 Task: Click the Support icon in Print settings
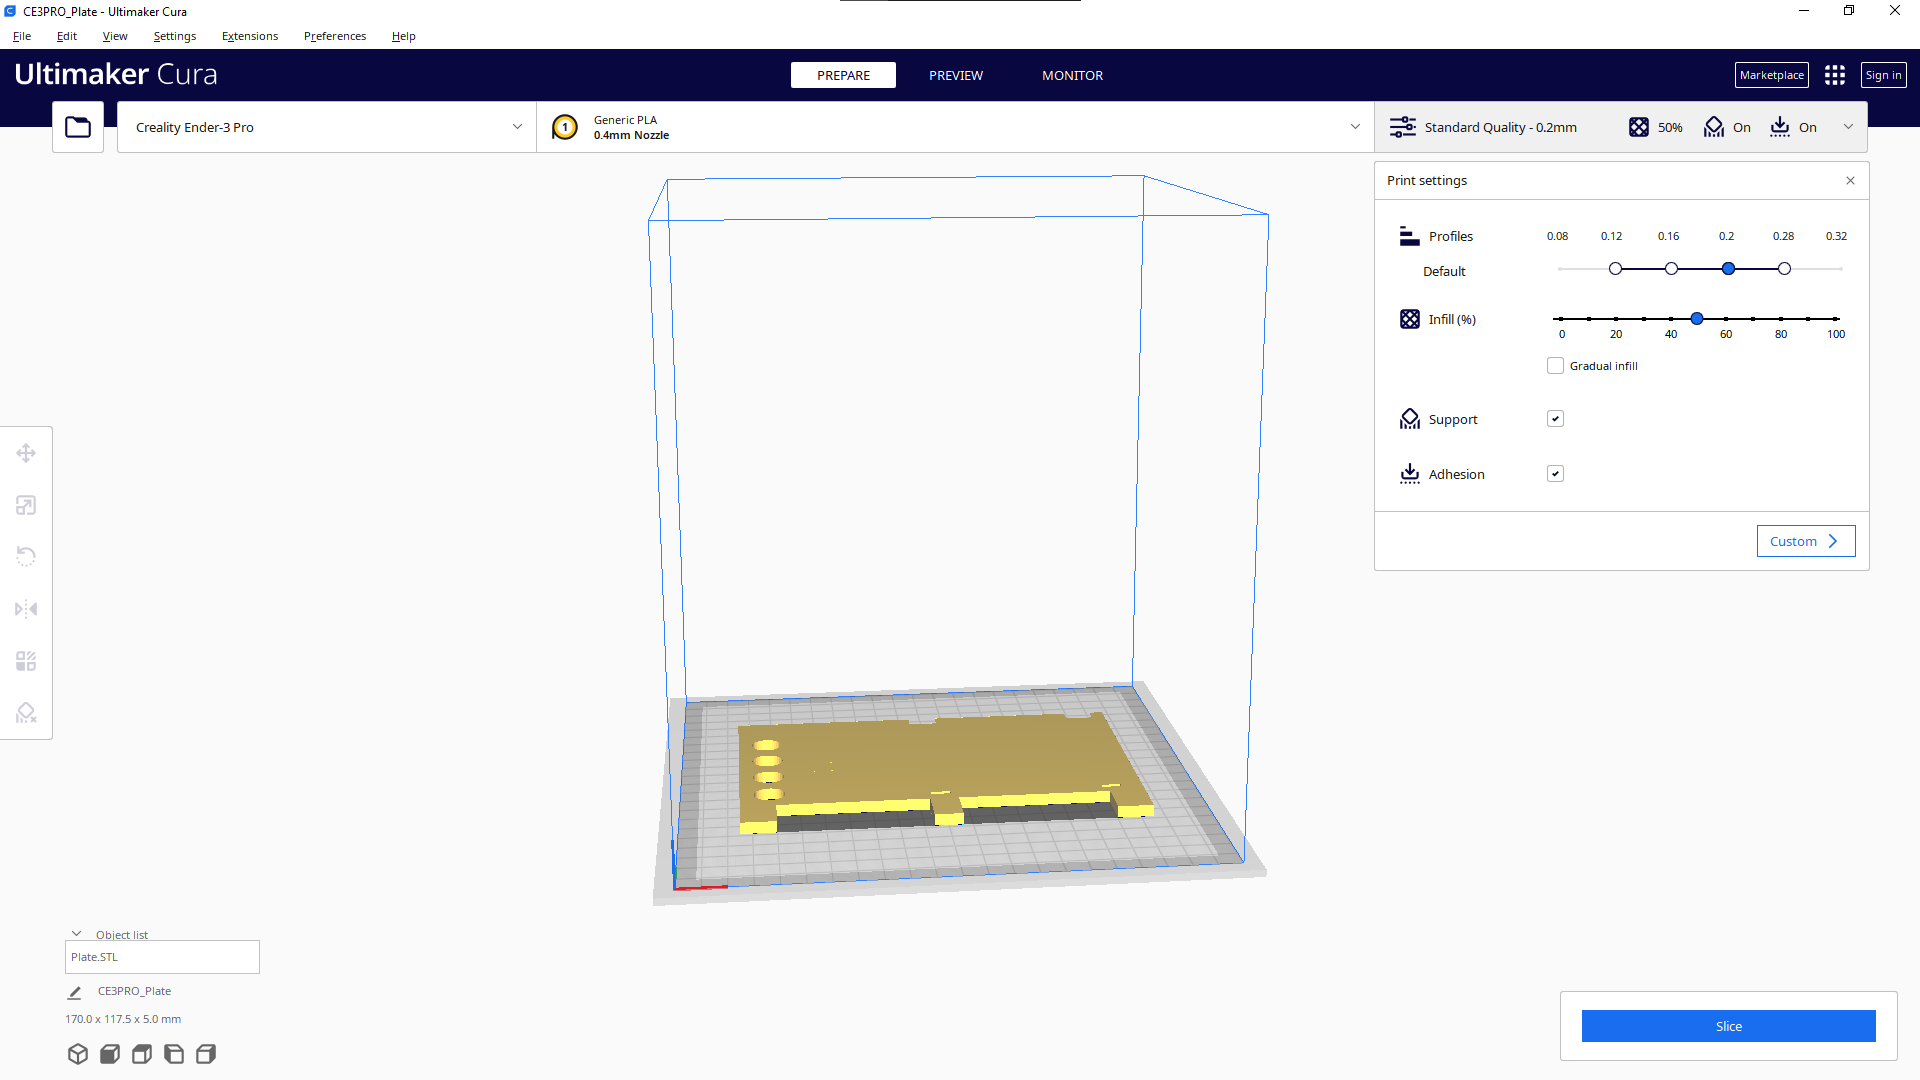tap(1409, 419)
